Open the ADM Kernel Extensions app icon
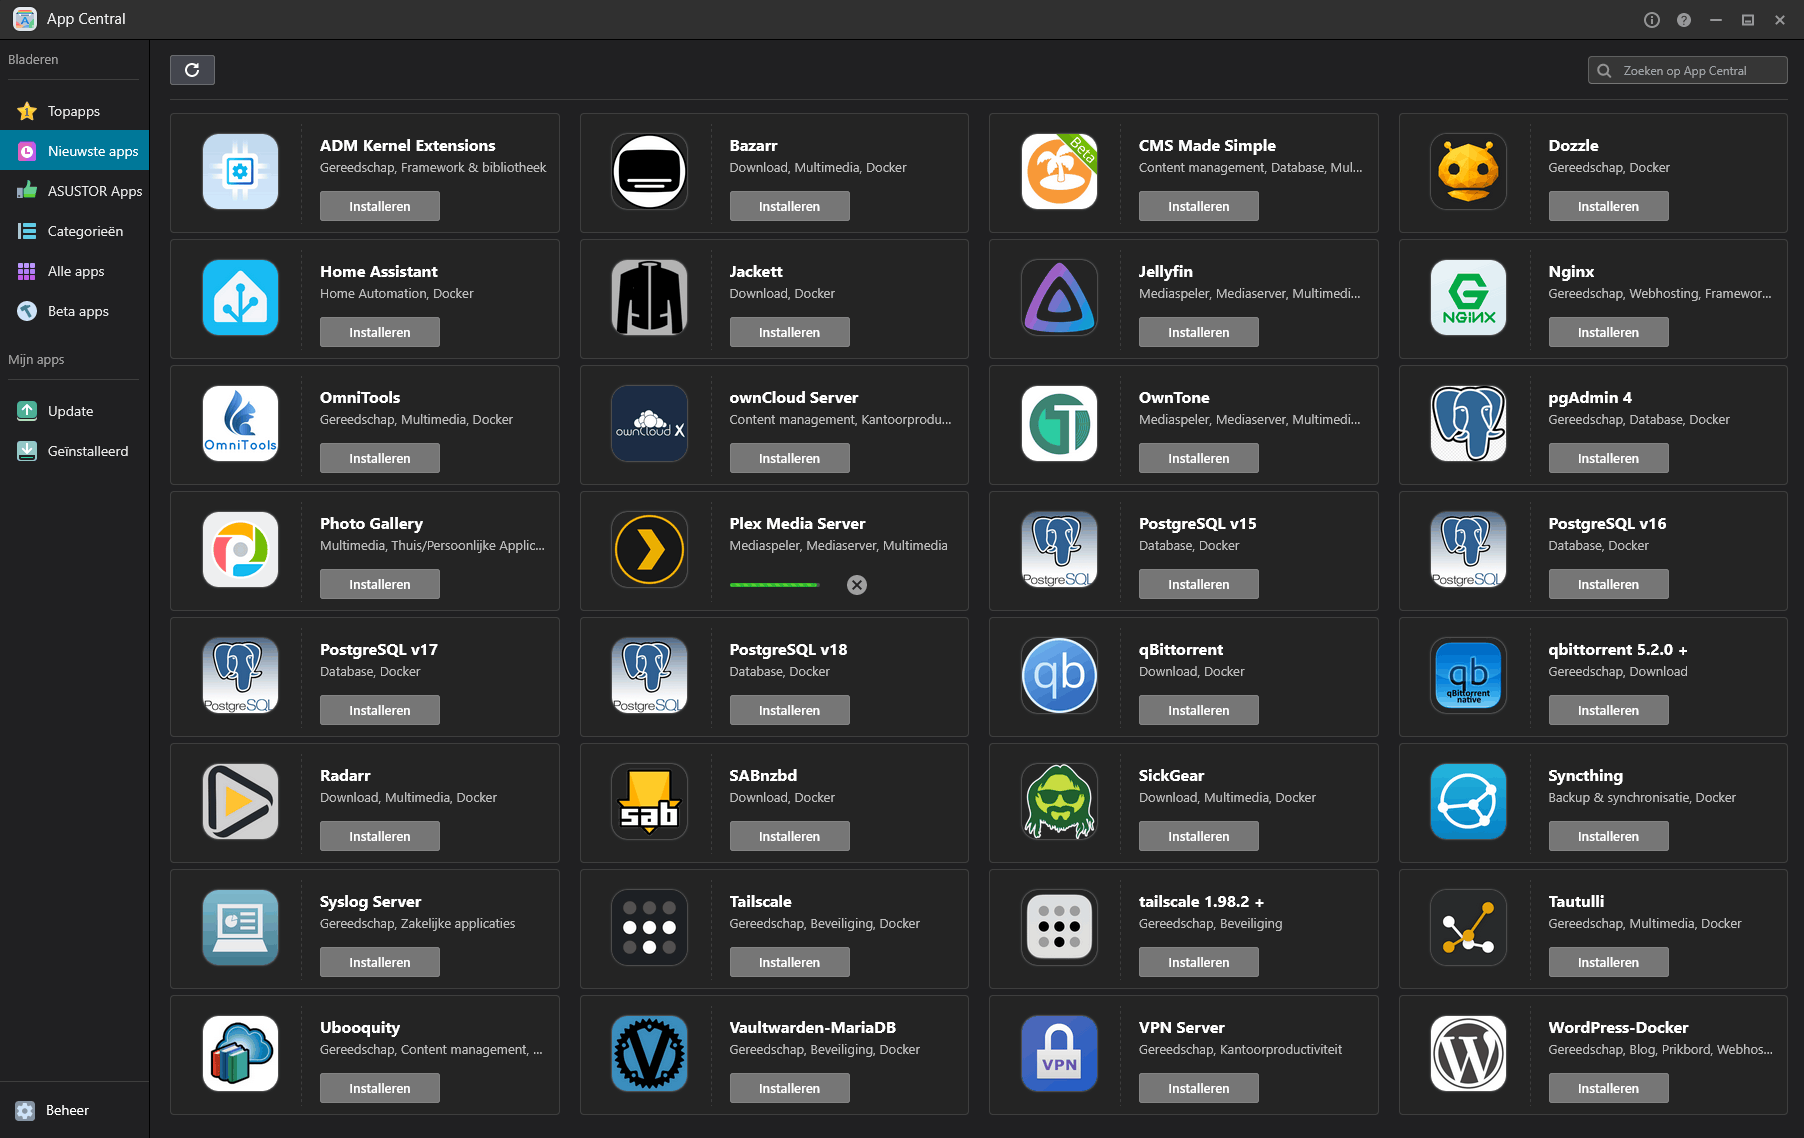Image resolution: width=1804 pixels, height=1138 pixels. [240, 172]
